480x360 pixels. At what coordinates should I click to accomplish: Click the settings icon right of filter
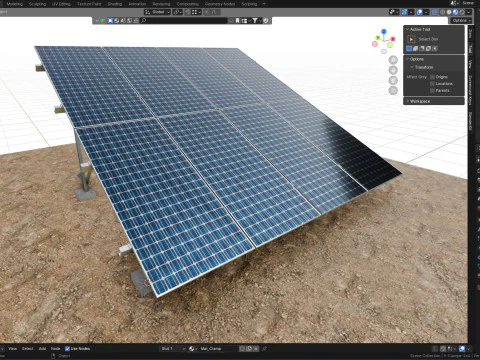pyautogui.click(x=266, y=21)
